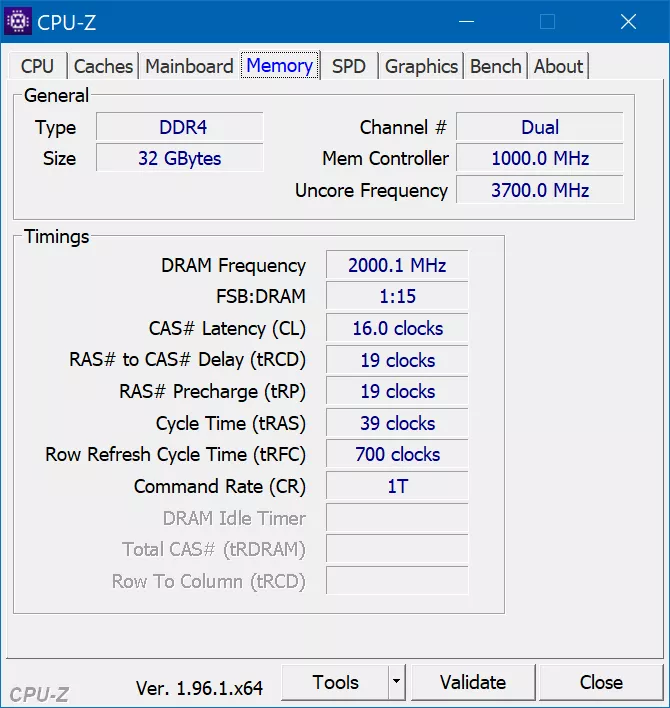
Task: Switch to the Caches tab
Action: coord(103,66)
